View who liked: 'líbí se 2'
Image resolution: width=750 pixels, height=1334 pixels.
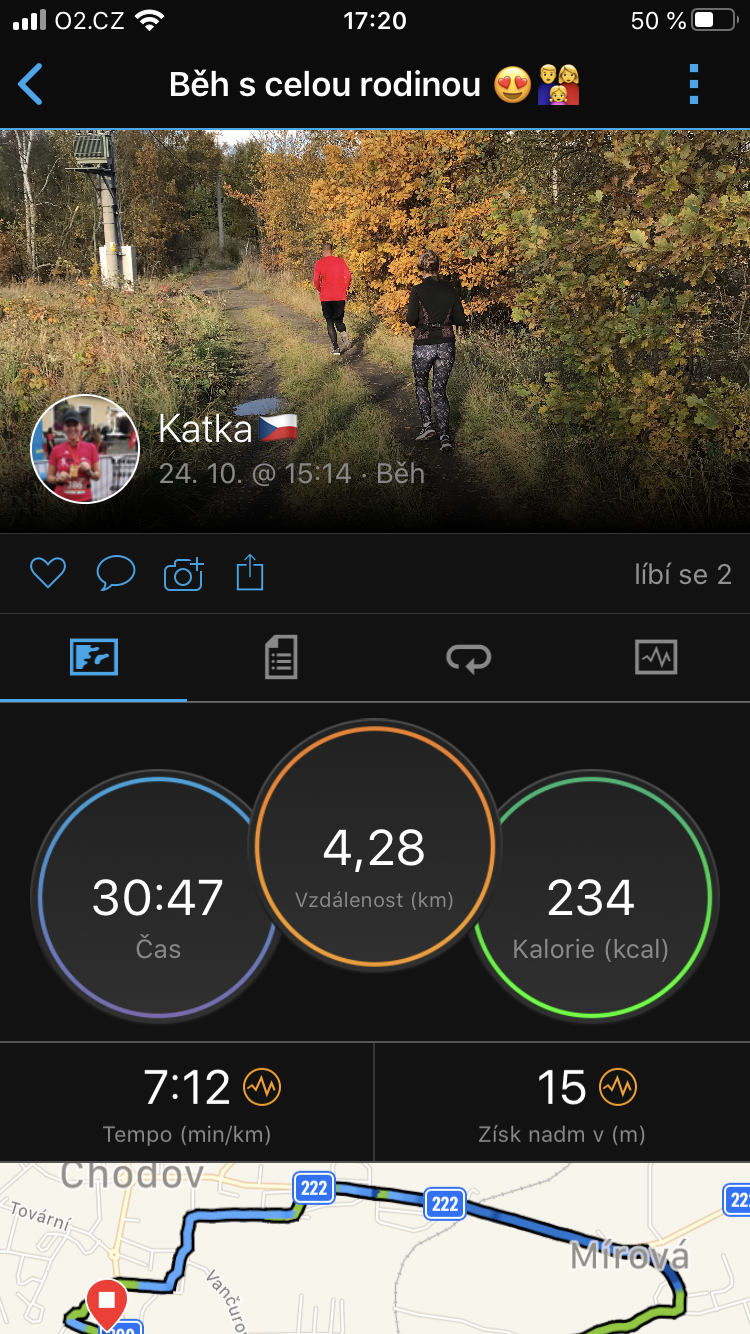pos(683,574)
